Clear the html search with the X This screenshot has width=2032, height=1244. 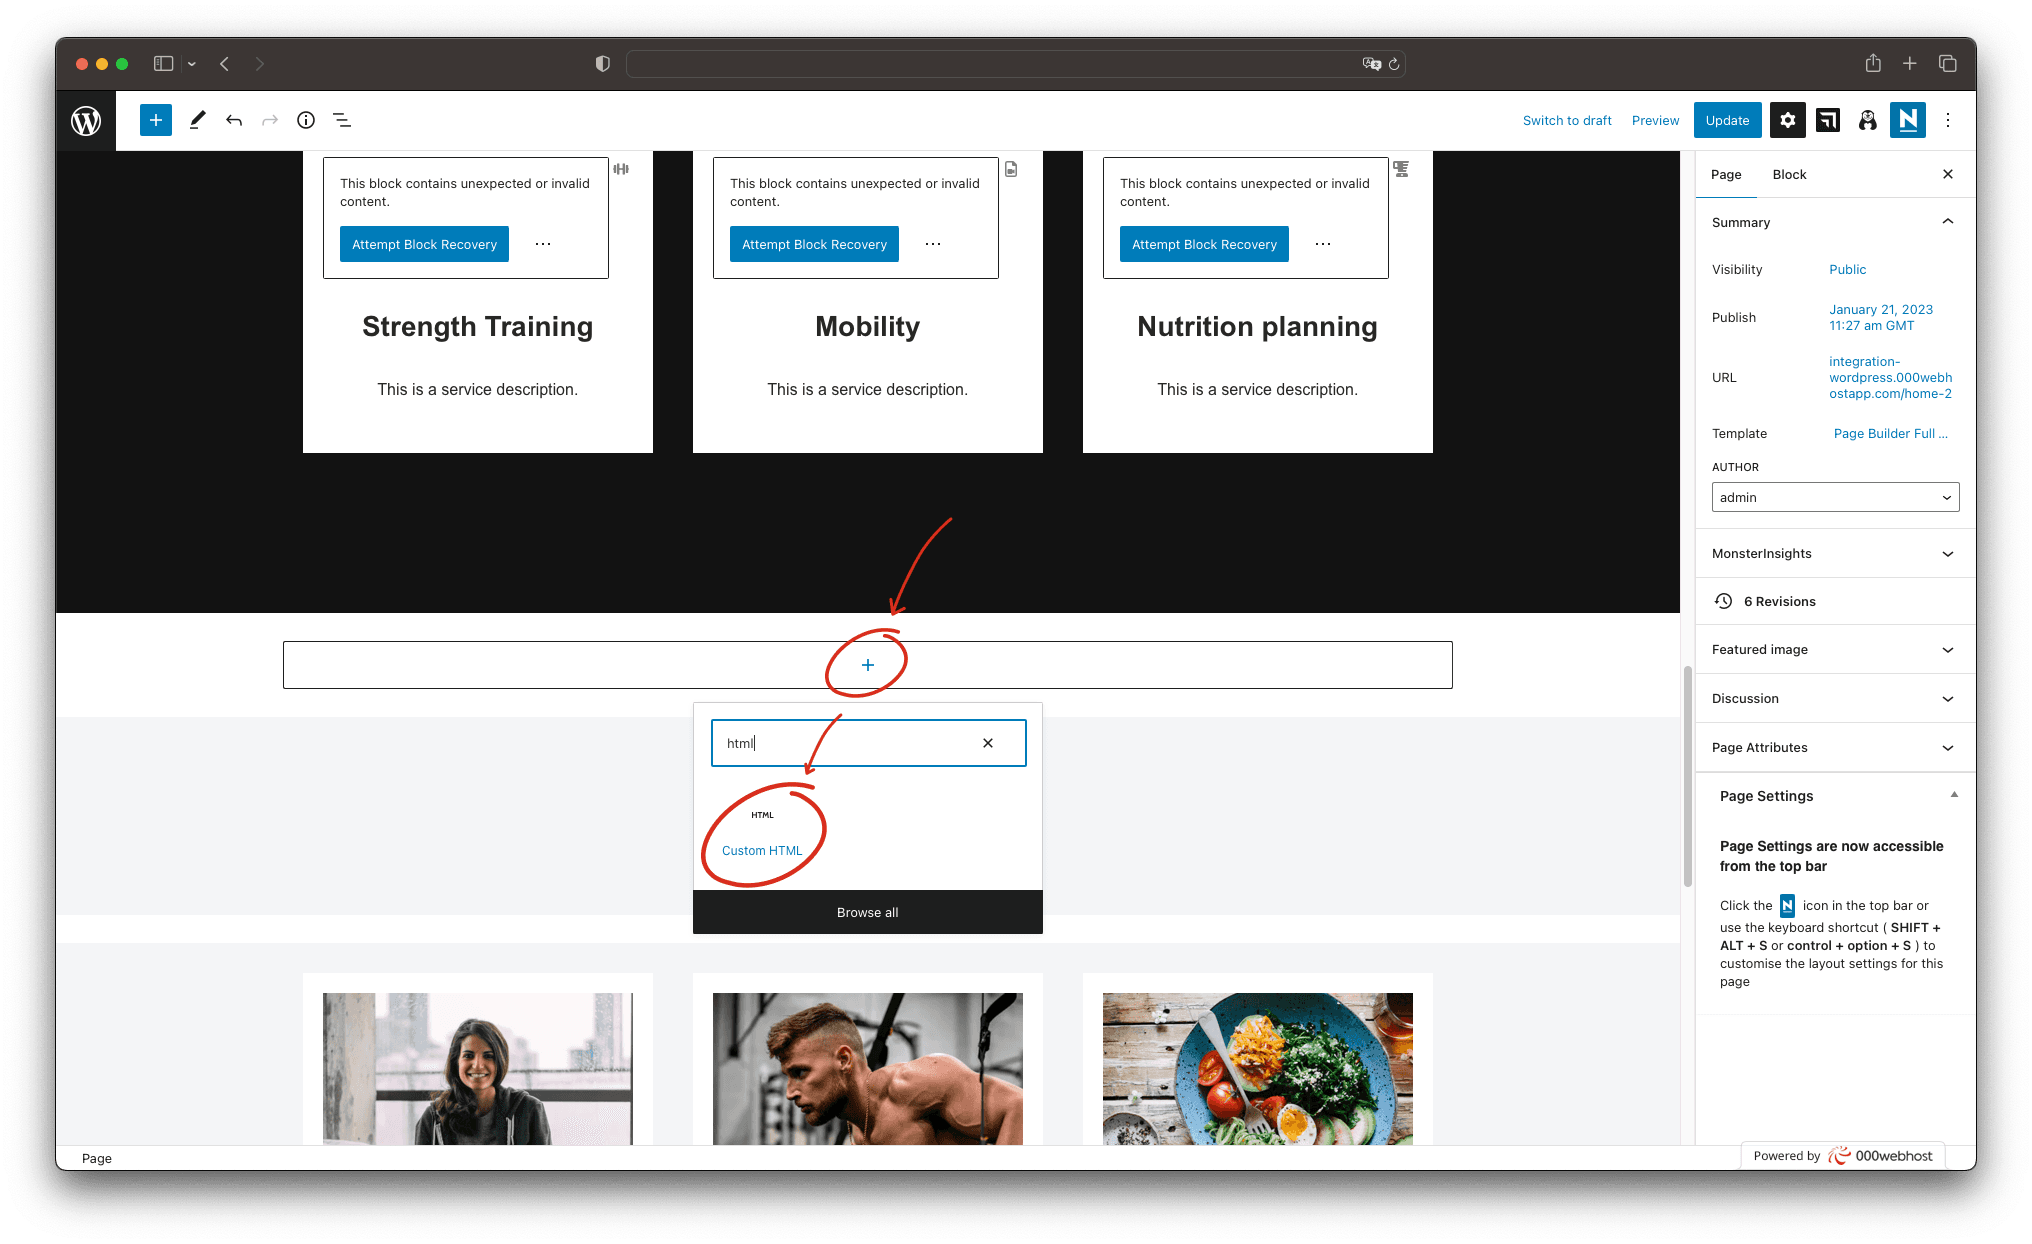coord(987,743)
